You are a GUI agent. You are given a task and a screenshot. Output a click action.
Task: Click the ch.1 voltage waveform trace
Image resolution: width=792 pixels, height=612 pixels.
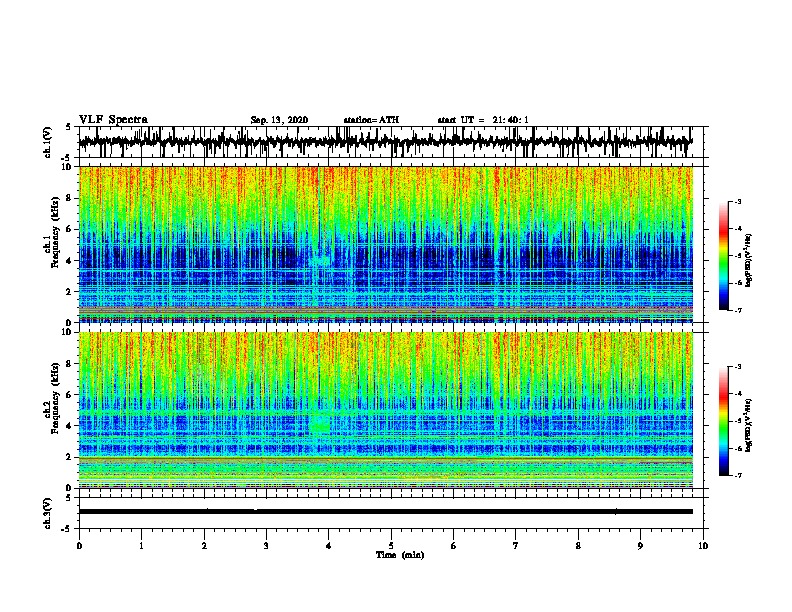point(385,142)
